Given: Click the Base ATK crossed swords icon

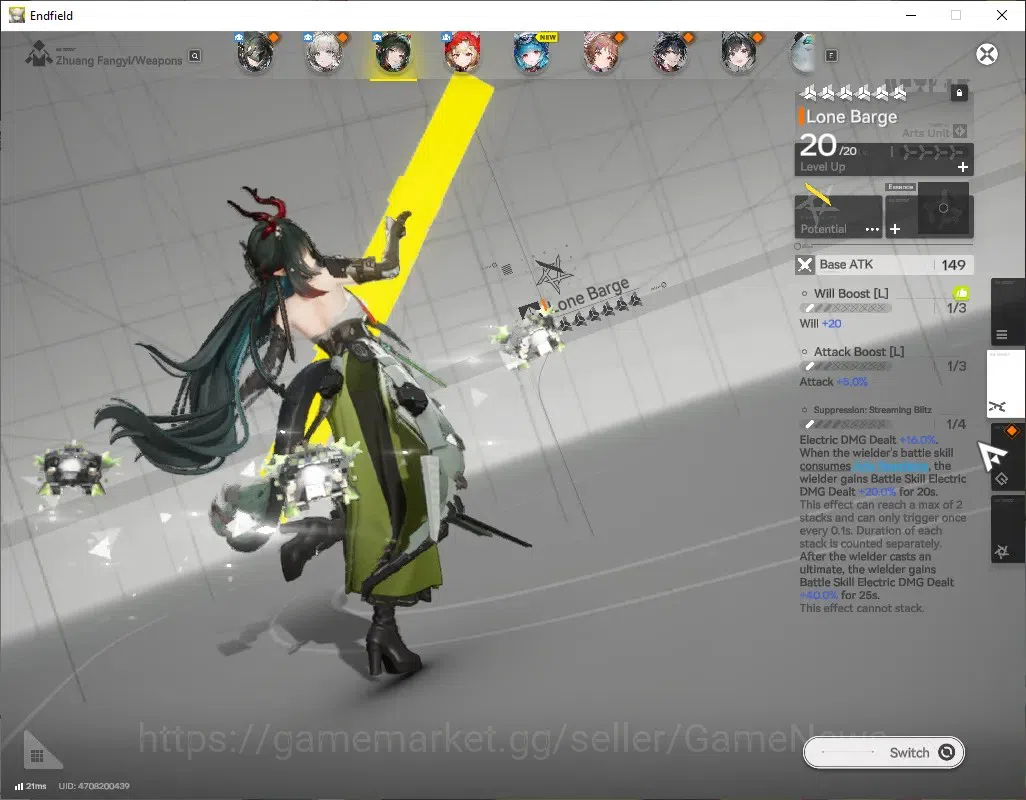Looking at the screenshot, I should [x=805, y=264].
